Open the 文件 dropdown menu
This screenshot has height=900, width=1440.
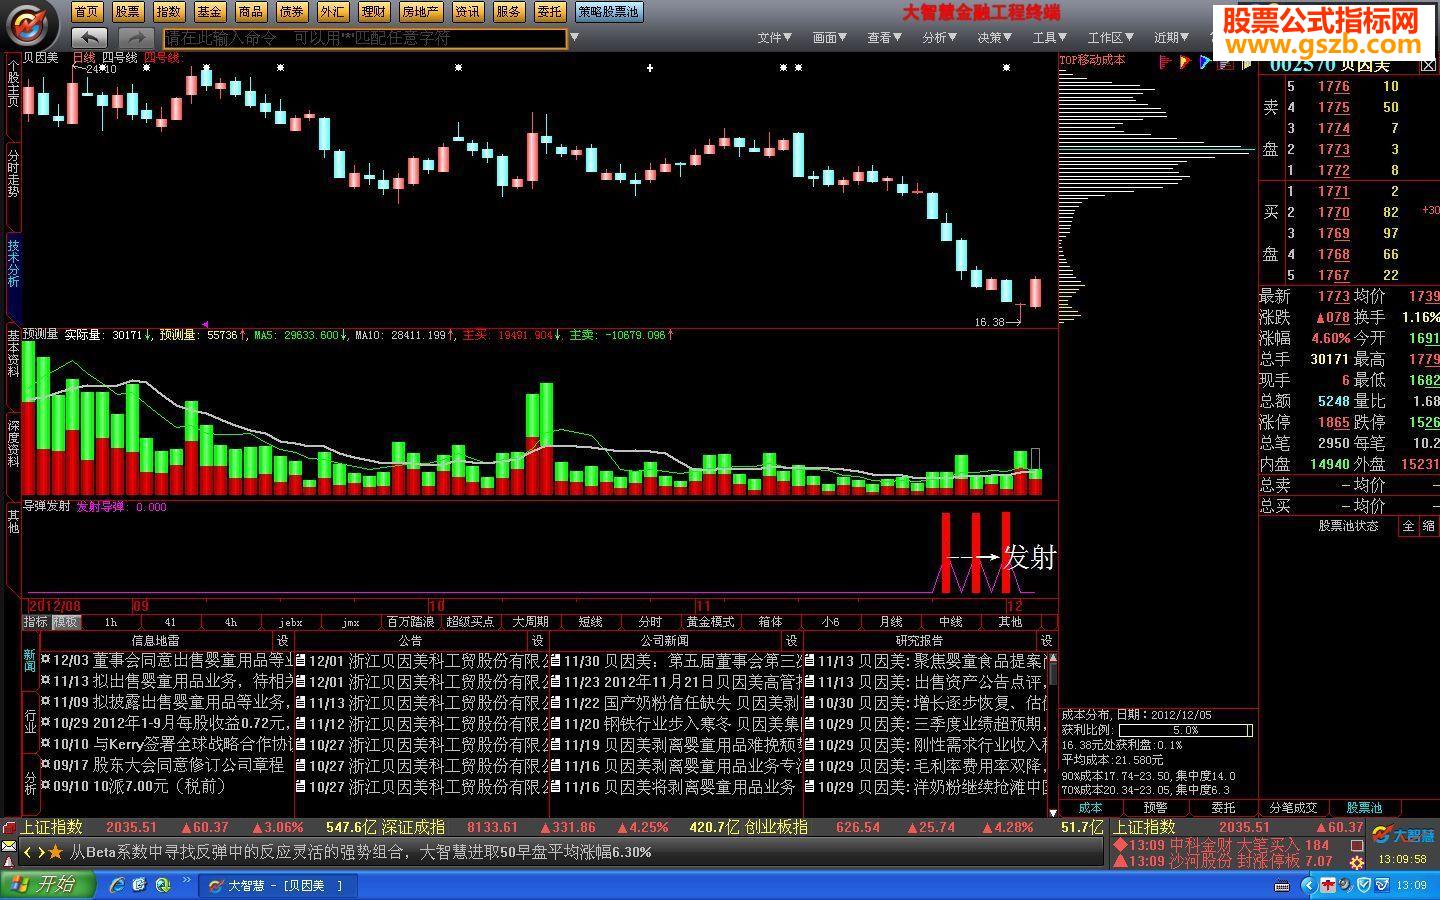click(x=774, y=38)
